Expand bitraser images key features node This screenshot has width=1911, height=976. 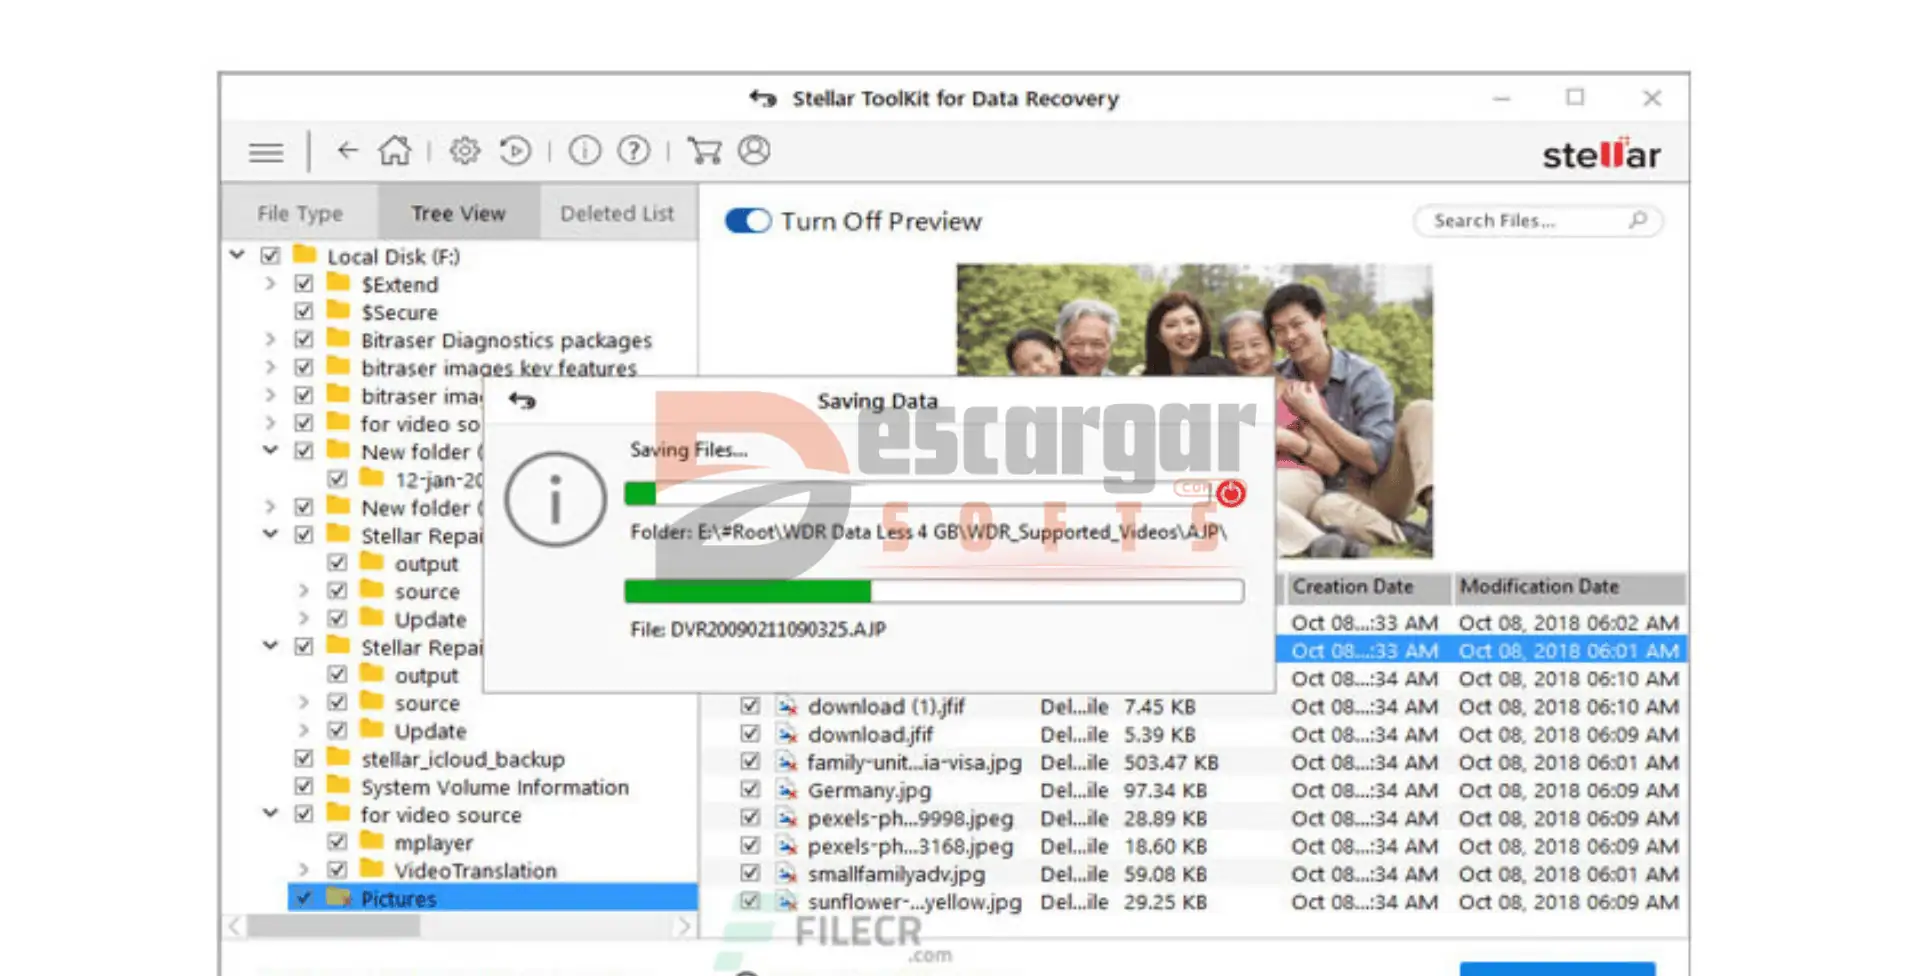point(270,367)
